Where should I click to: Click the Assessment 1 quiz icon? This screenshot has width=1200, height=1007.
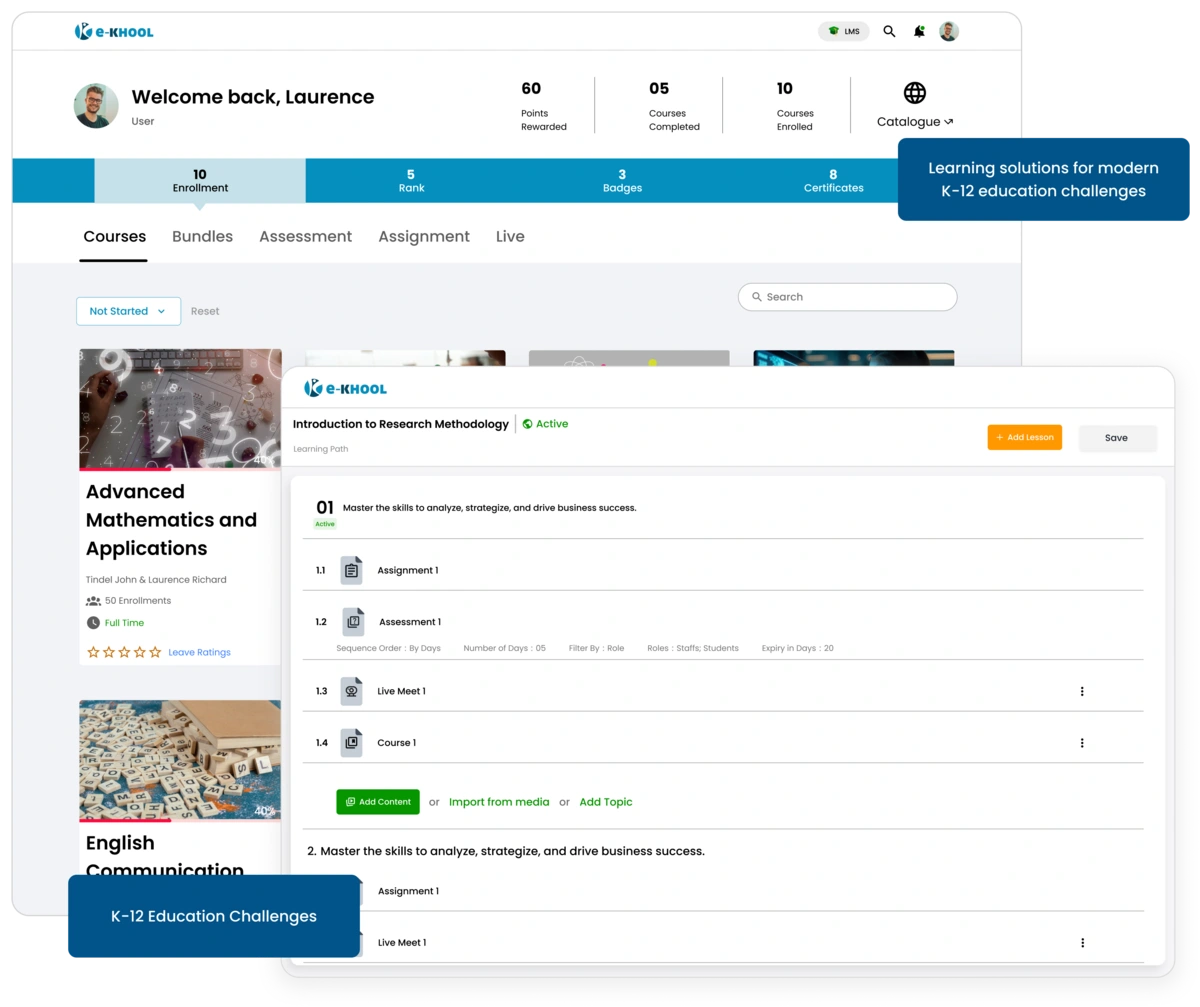[353, 622]
